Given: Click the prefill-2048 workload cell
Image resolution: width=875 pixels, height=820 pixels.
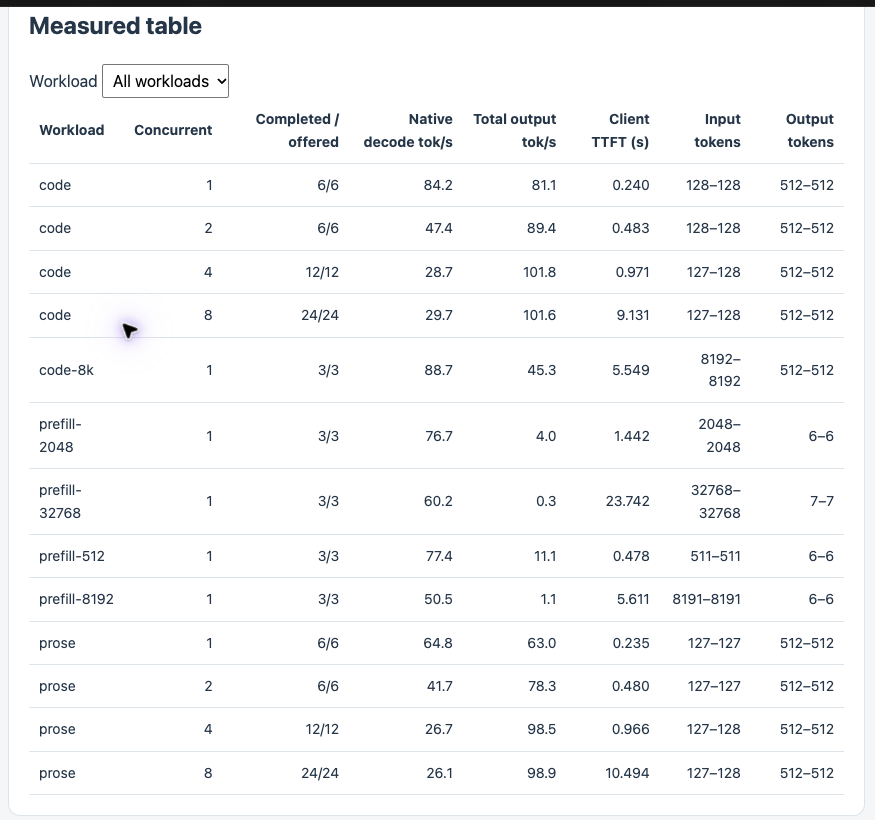Looking at the screenshot, I should 60,435.
